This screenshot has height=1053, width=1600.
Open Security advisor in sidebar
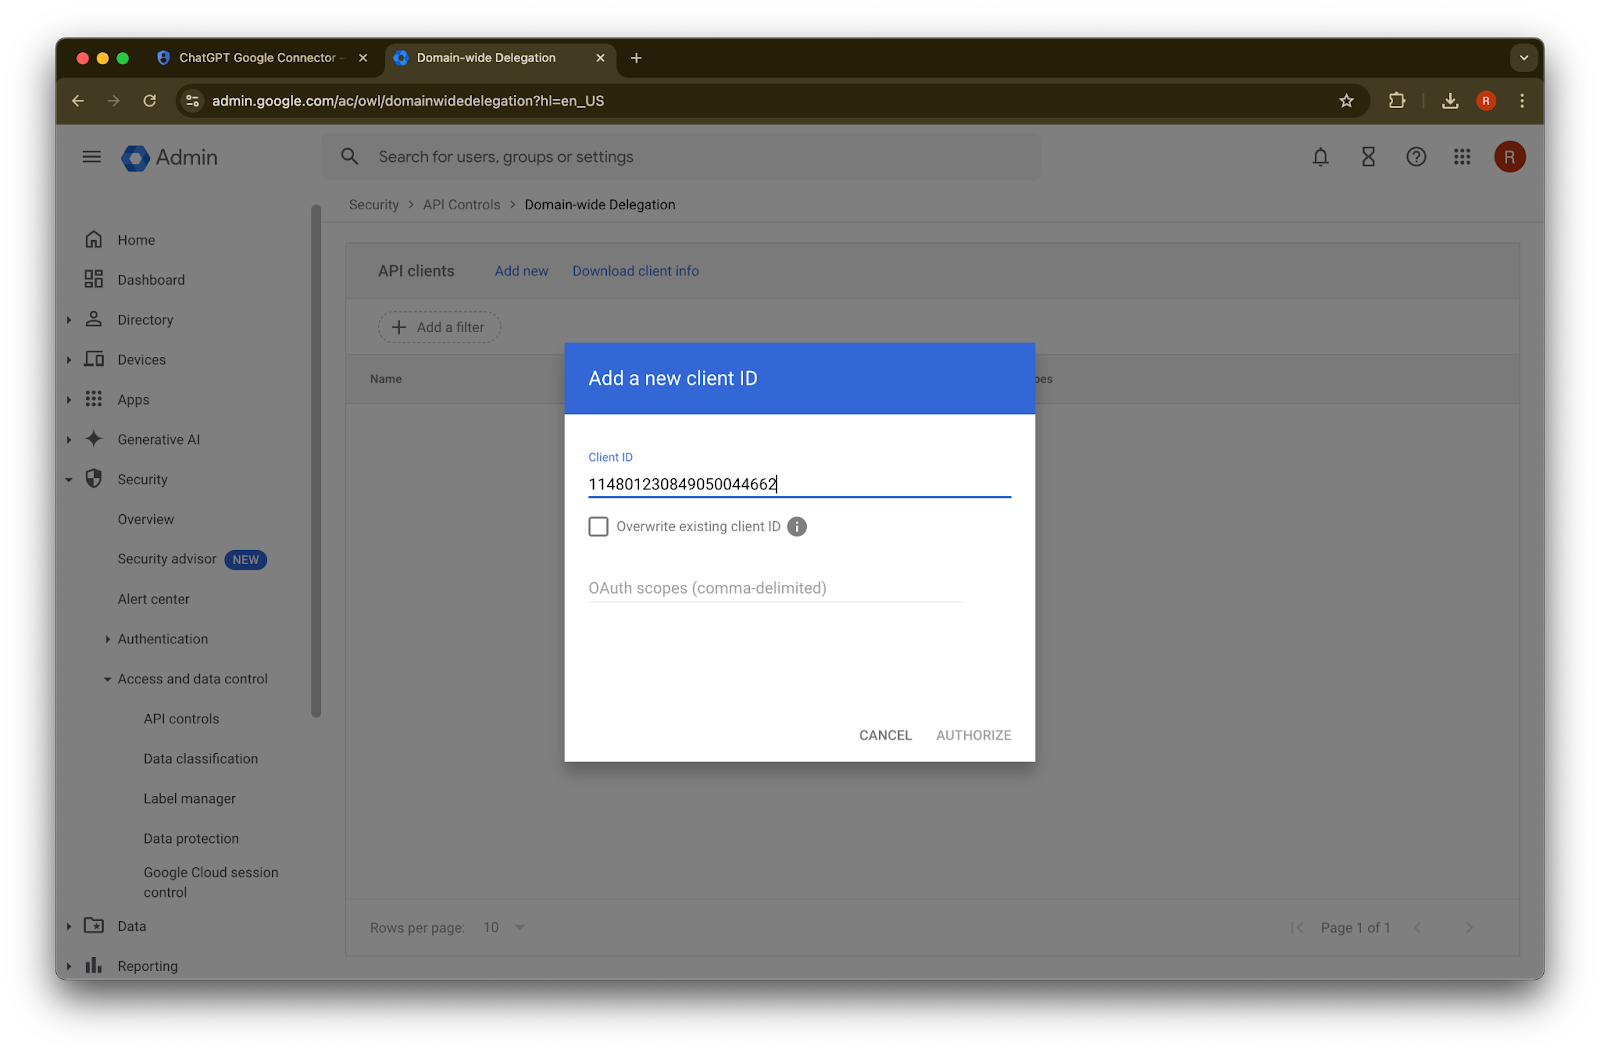pos(167,559)
